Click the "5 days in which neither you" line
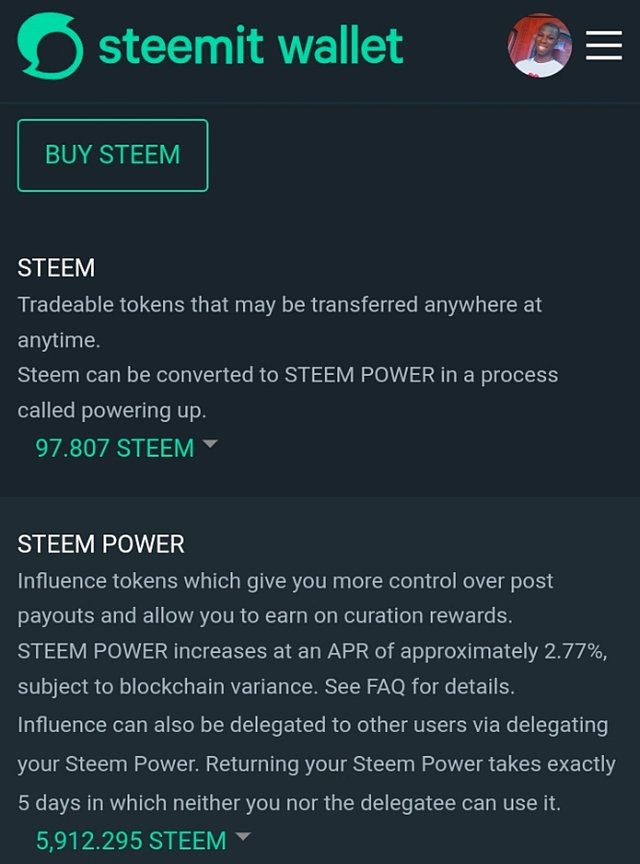Image resolution: width=640 pixels, height=864 pixels. [289, 803]
